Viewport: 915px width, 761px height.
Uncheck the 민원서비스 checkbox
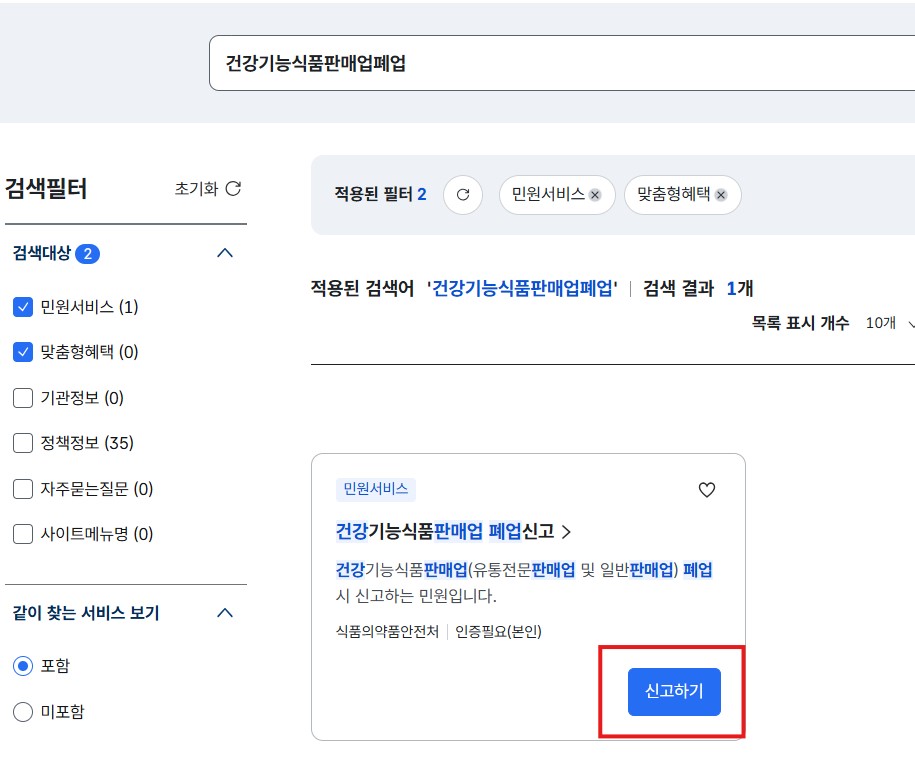click(22, 306)
